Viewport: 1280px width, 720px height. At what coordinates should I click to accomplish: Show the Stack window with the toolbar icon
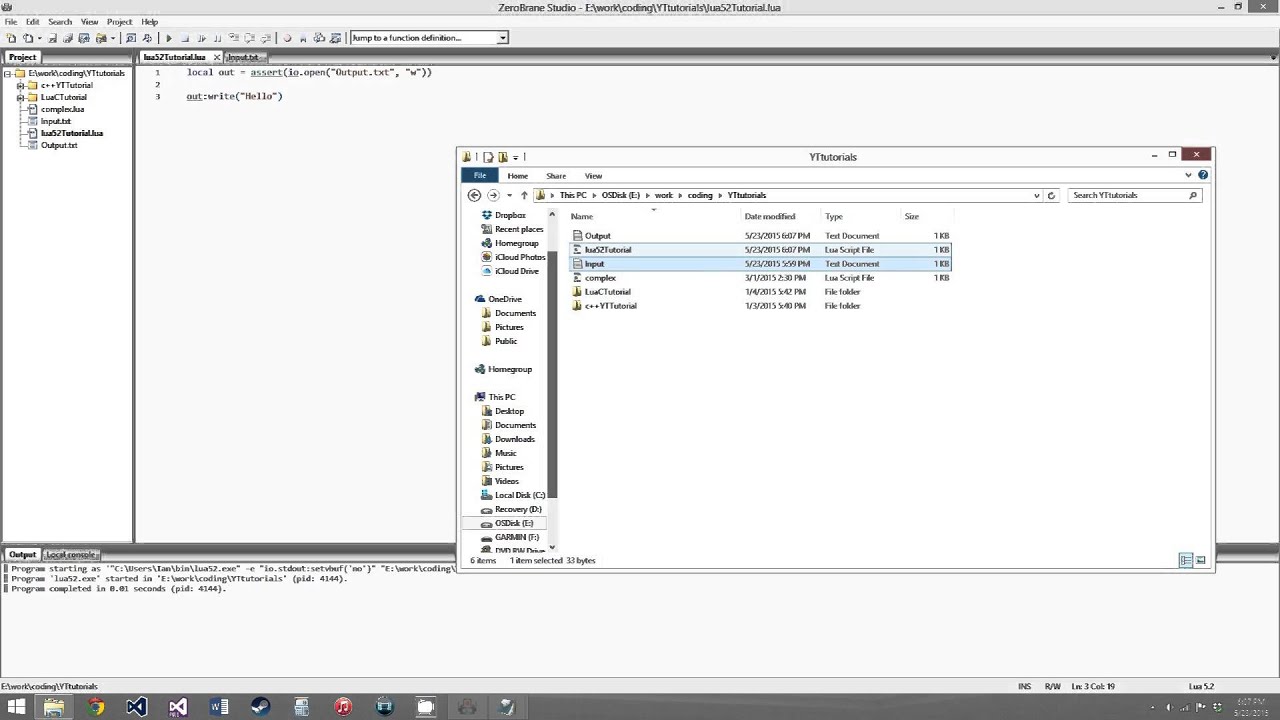319,38
